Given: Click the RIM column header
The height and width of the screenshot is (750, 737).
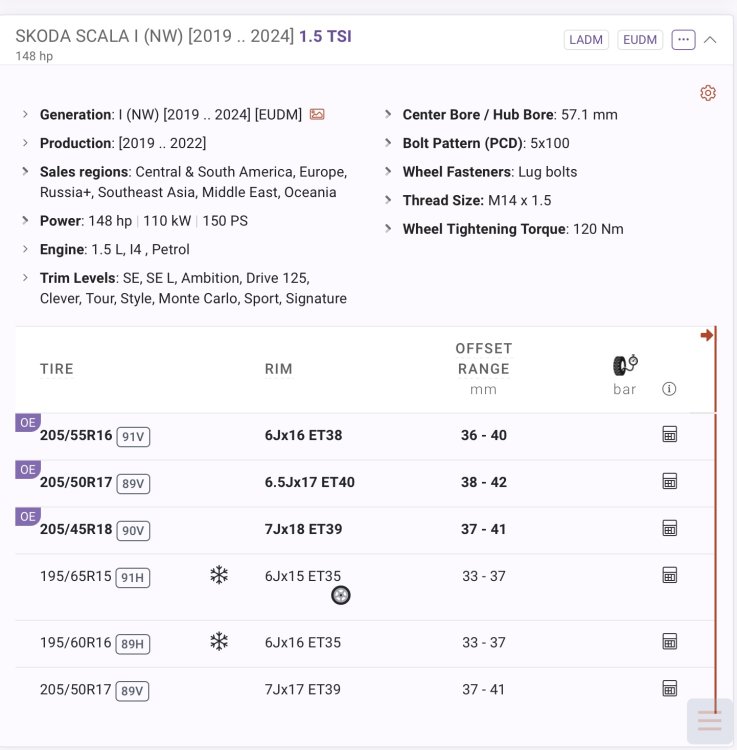Looking at the screenshot, I should click(x=278, y=369).
